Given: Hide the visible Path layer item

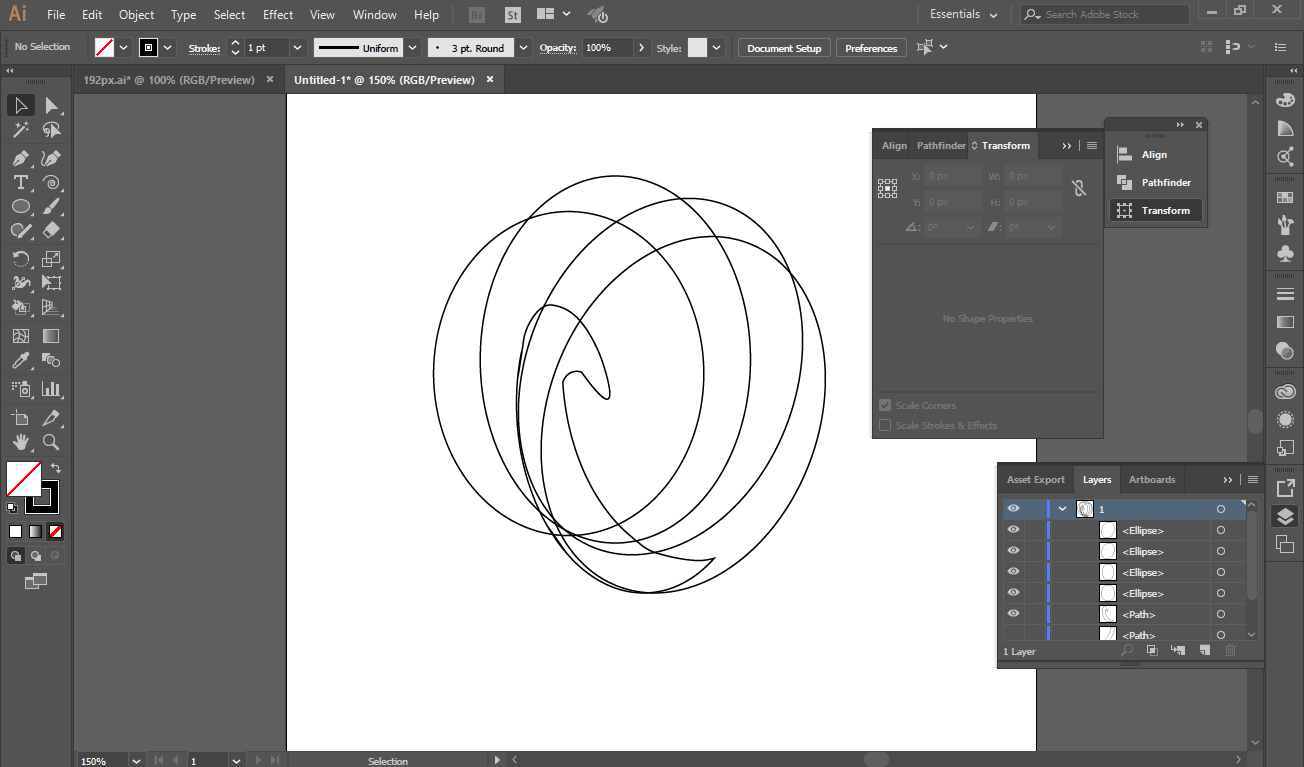Looking at the screenshot, I should (x=1013, y=614).
